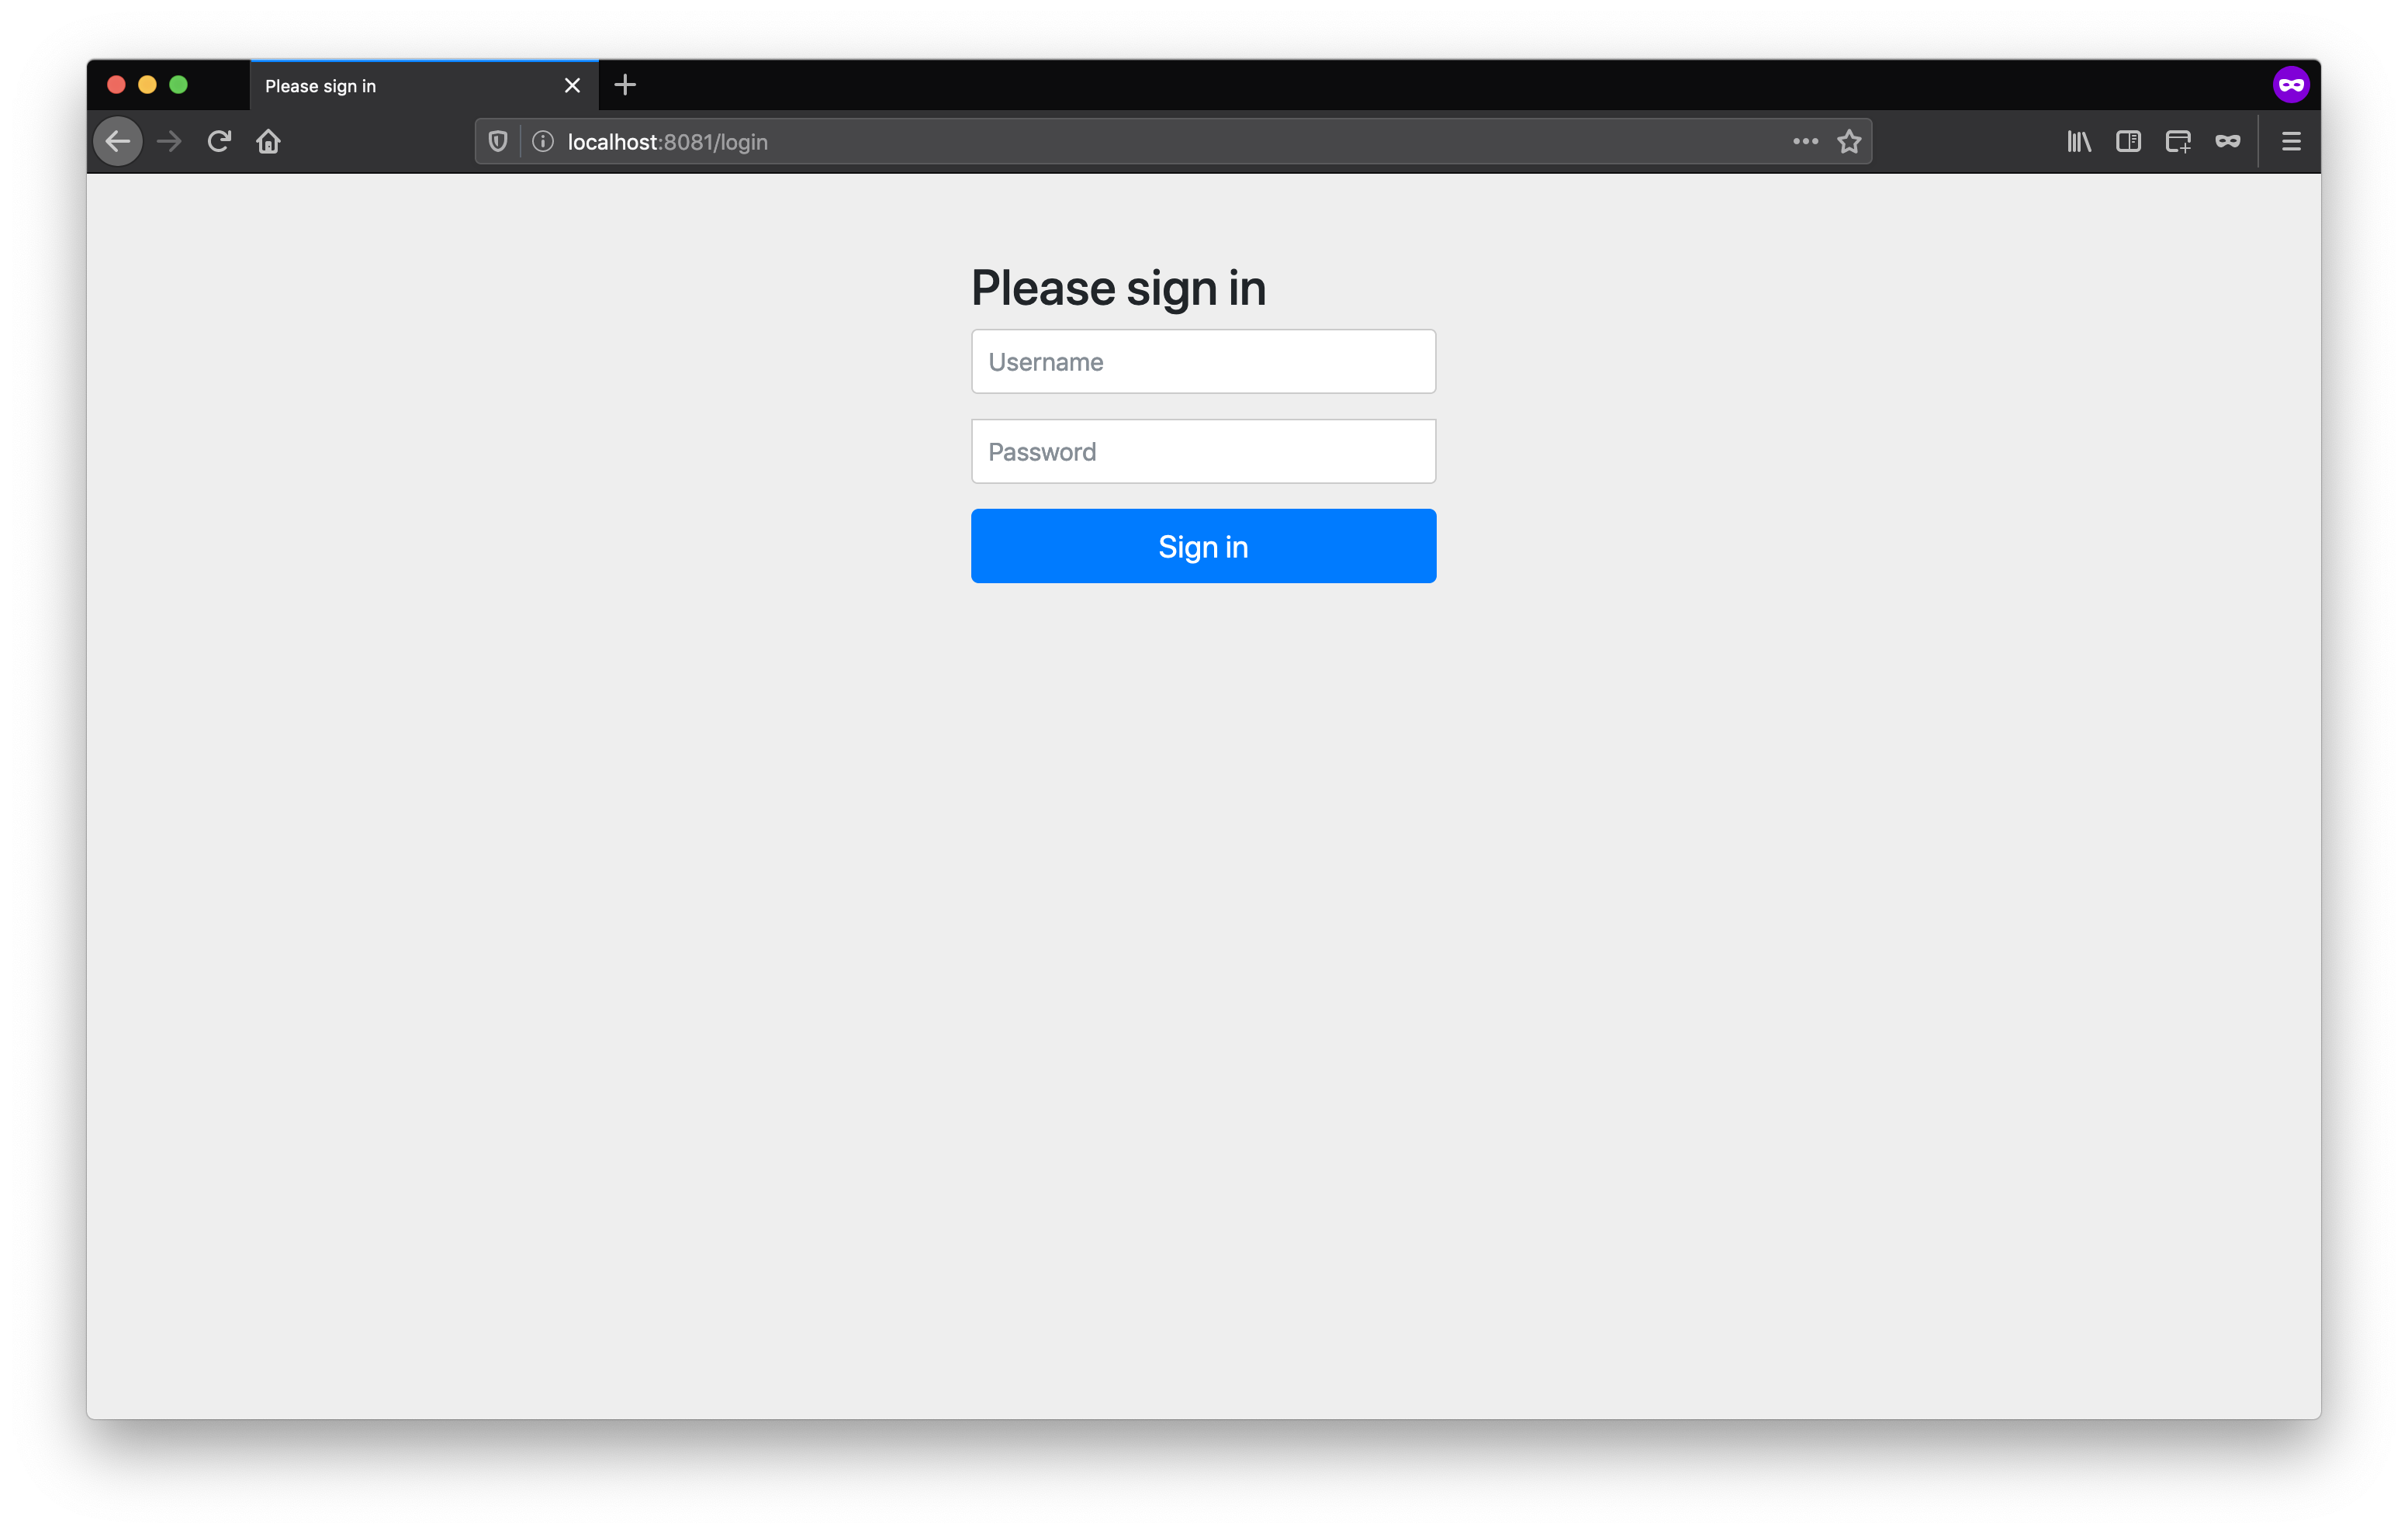Click the bookmark star icon
This screenshot has height=1534, width=2408.
click(1850, 140)
